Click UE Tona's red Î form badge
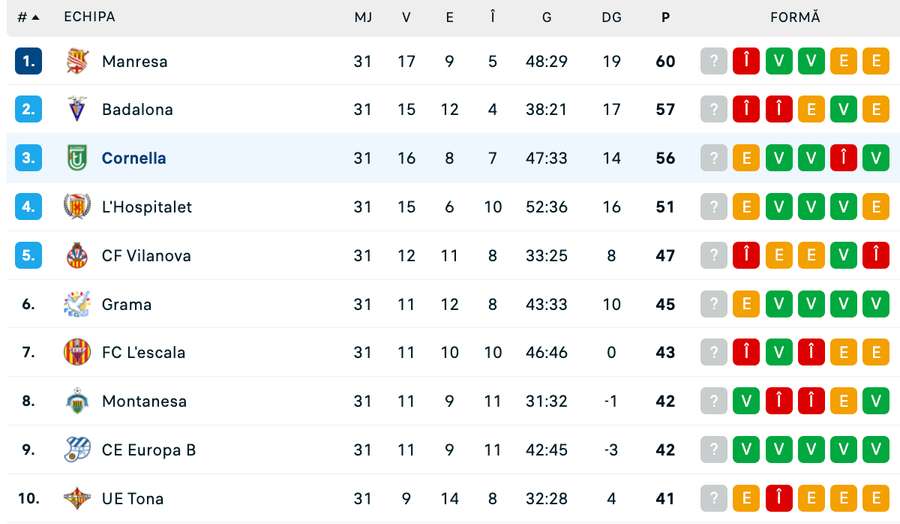Image resolution: width=900 pixels, height=524 pixels. click(x=778, y=498)
